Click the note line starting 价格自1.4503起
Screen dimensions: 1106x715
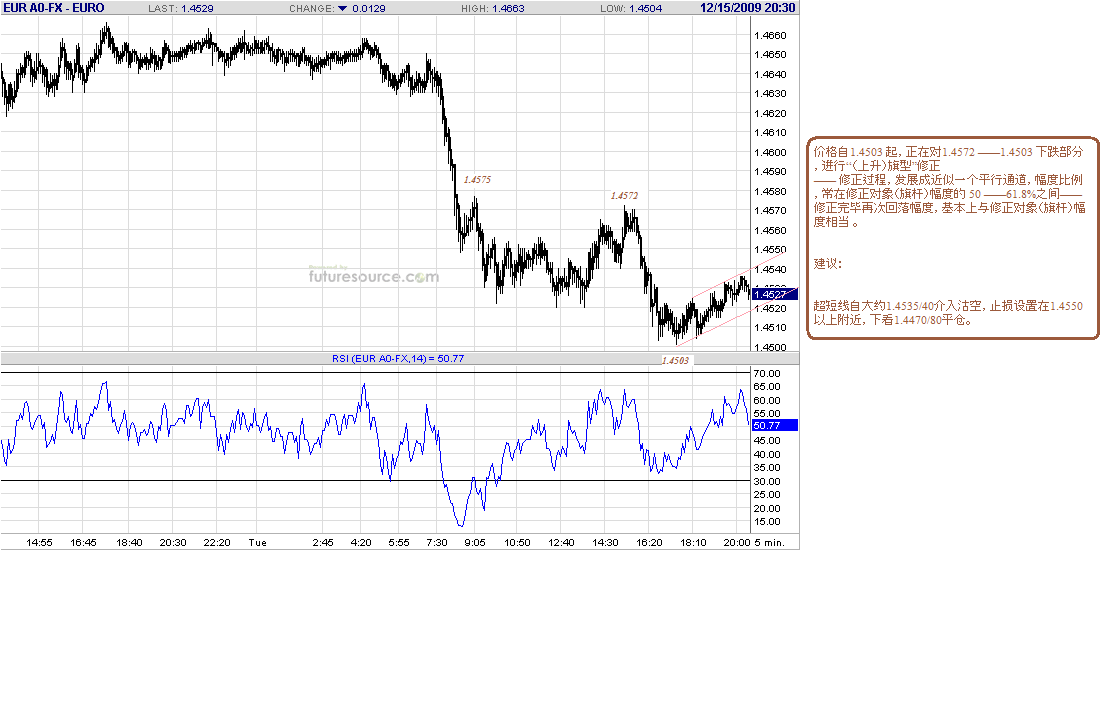948,152
